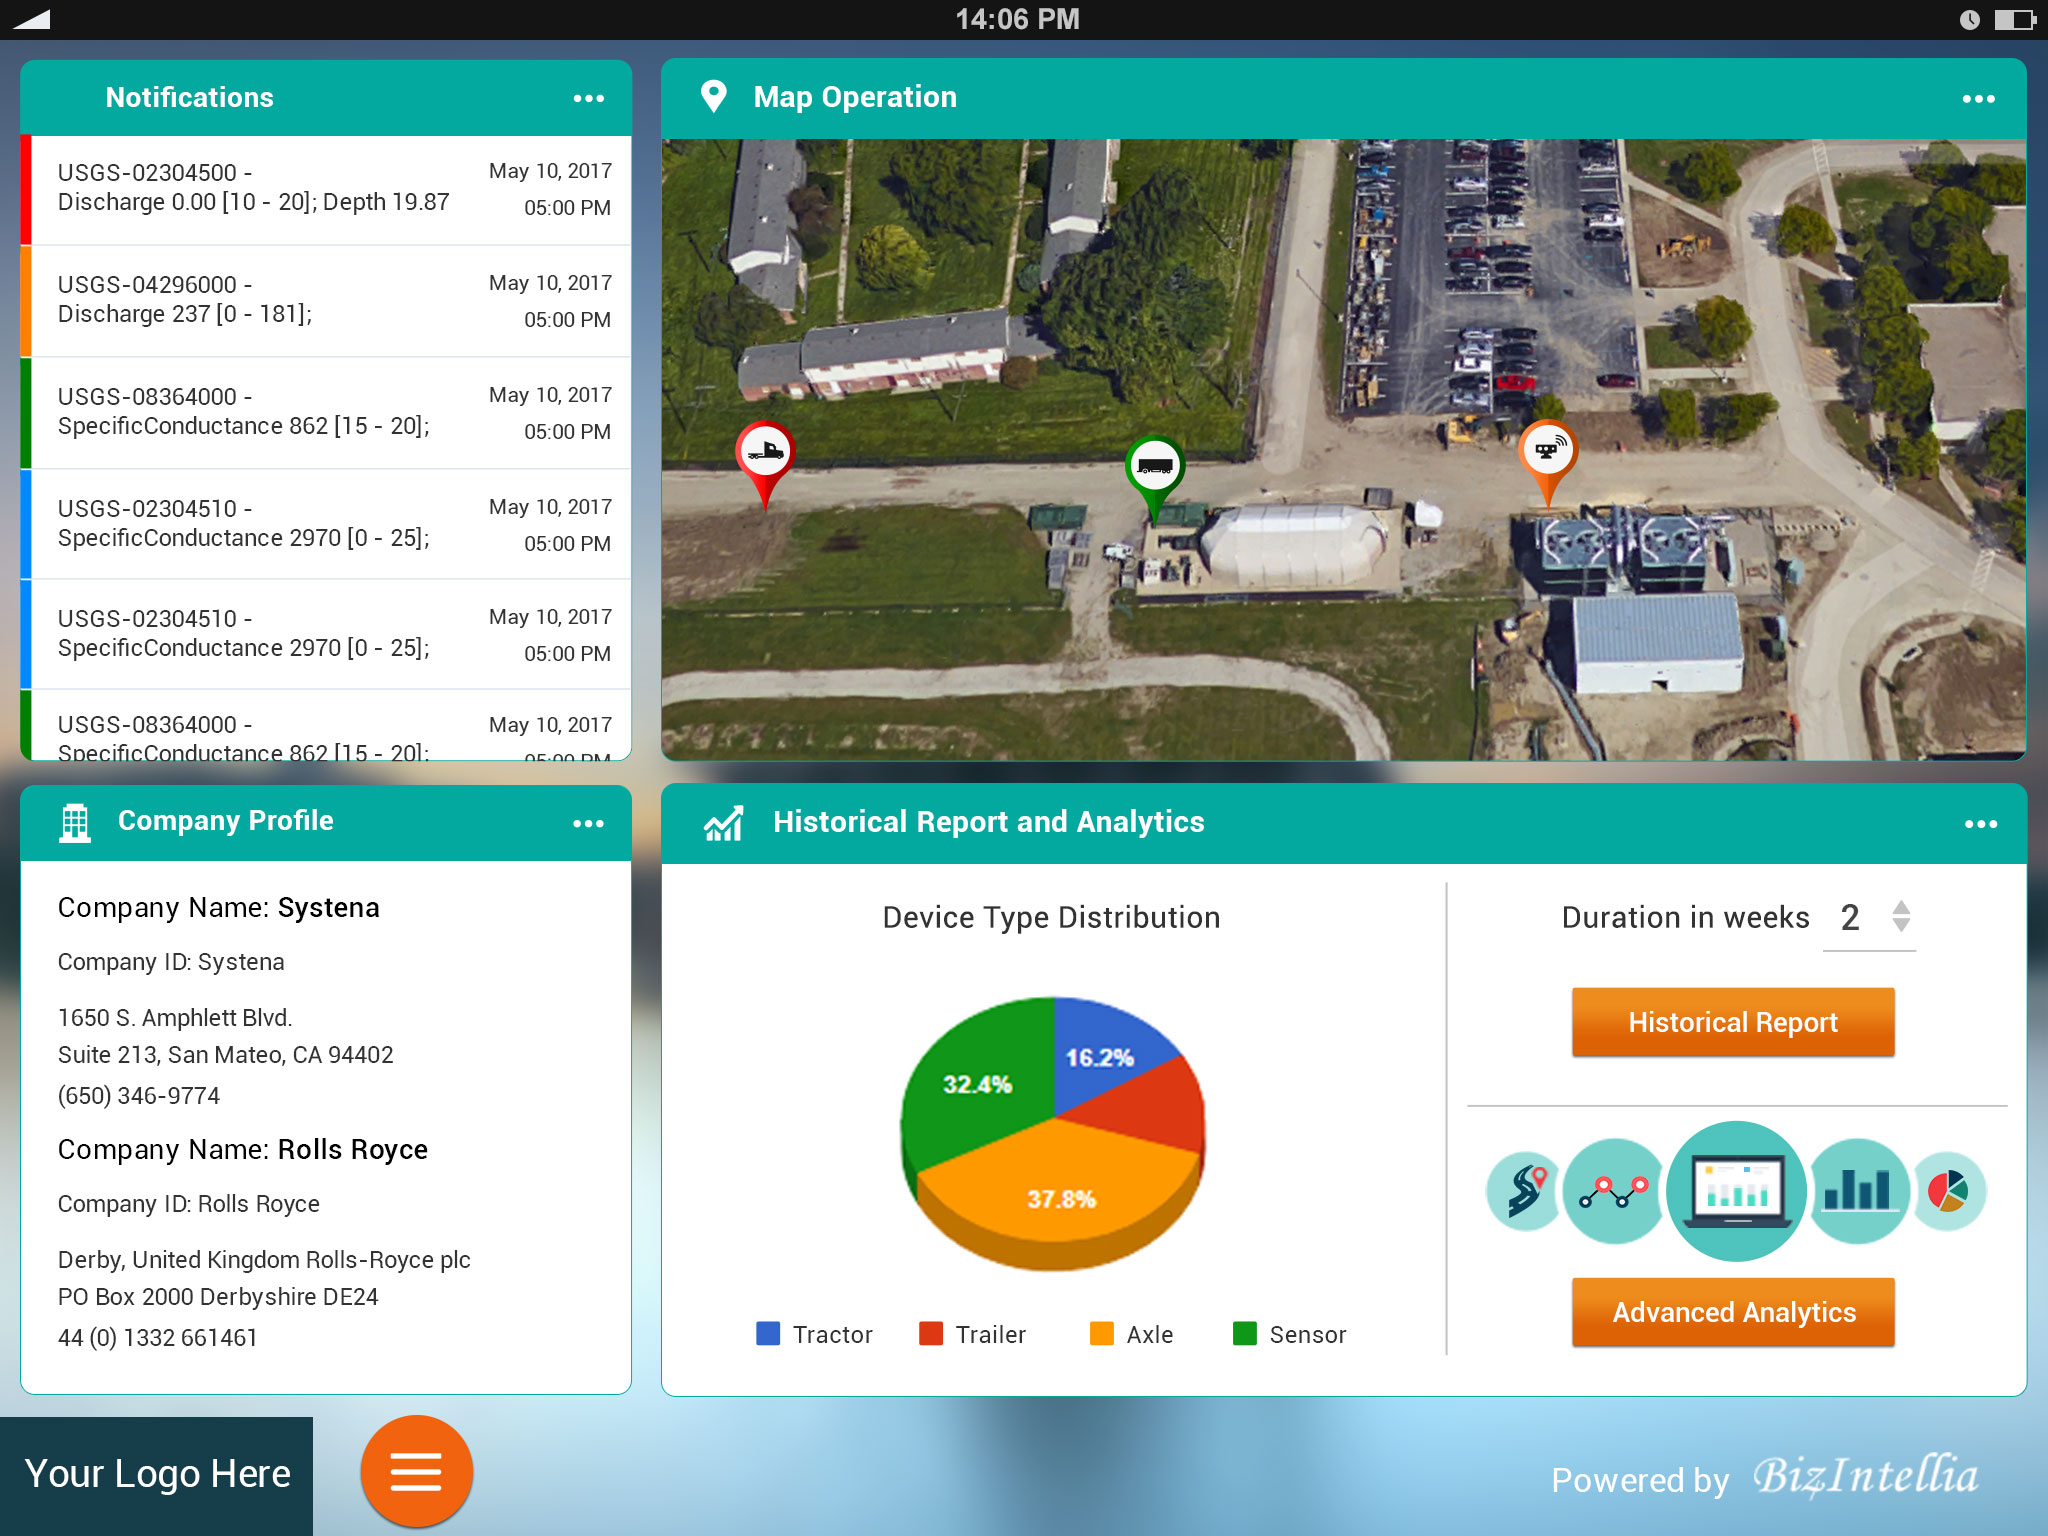Screen dimensions: 2048x1536
Task: Toggle Tractor legend blue swatch
Action: [768, 1334]
